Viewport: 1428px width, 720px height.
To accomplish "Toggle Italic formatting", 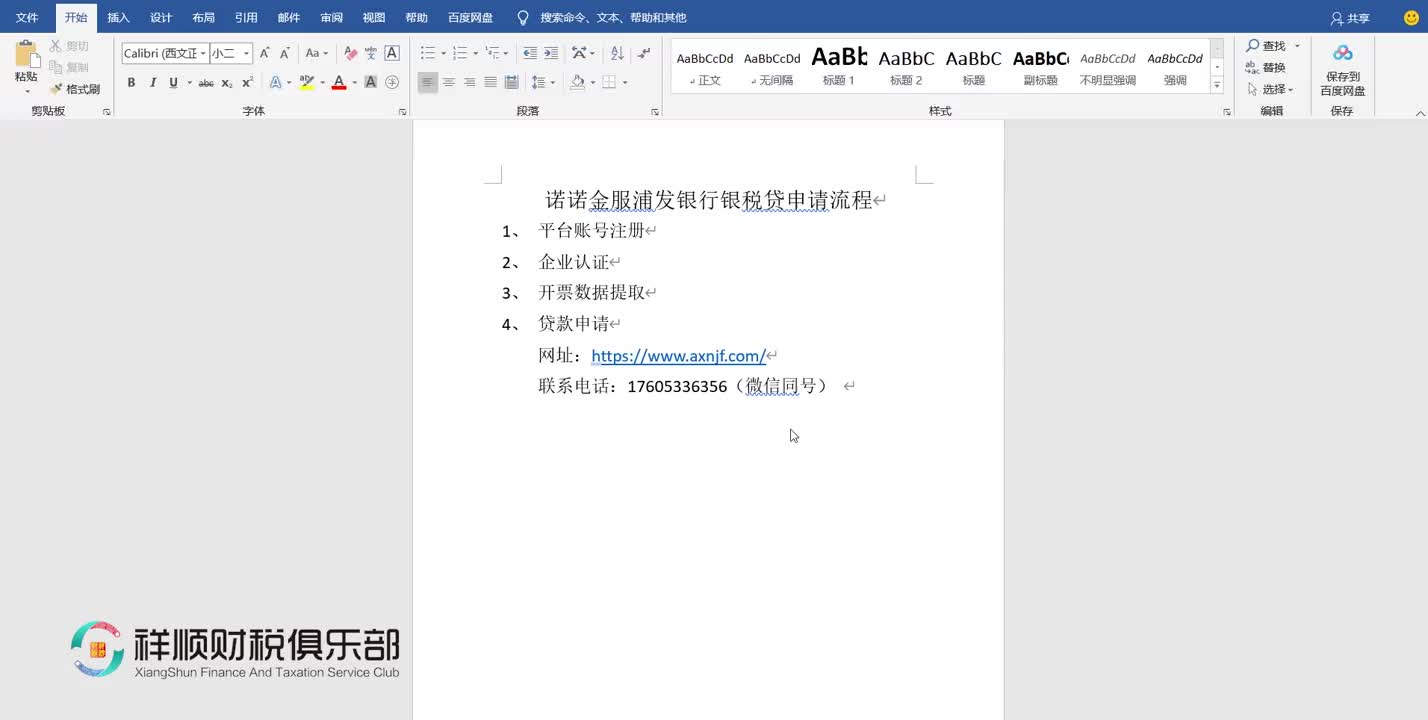I will pos(153,83).
